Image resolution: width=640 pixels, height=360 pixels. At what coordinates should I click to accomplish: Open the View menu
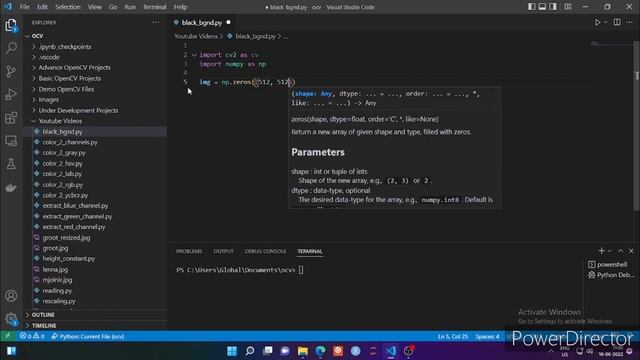coord(94,7)
